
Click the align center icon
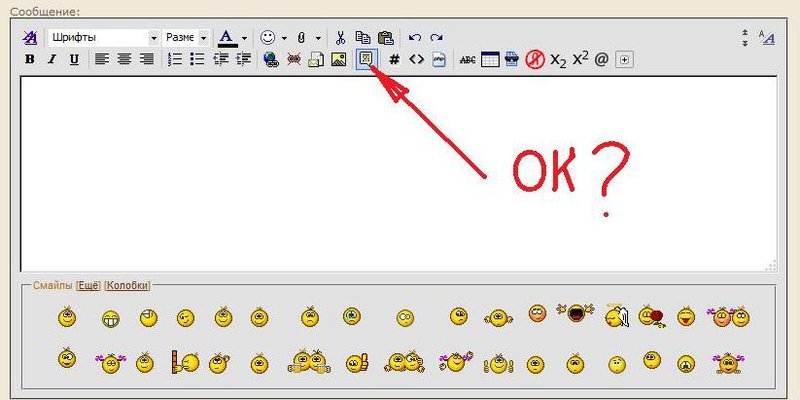click(x=124, y=59)
